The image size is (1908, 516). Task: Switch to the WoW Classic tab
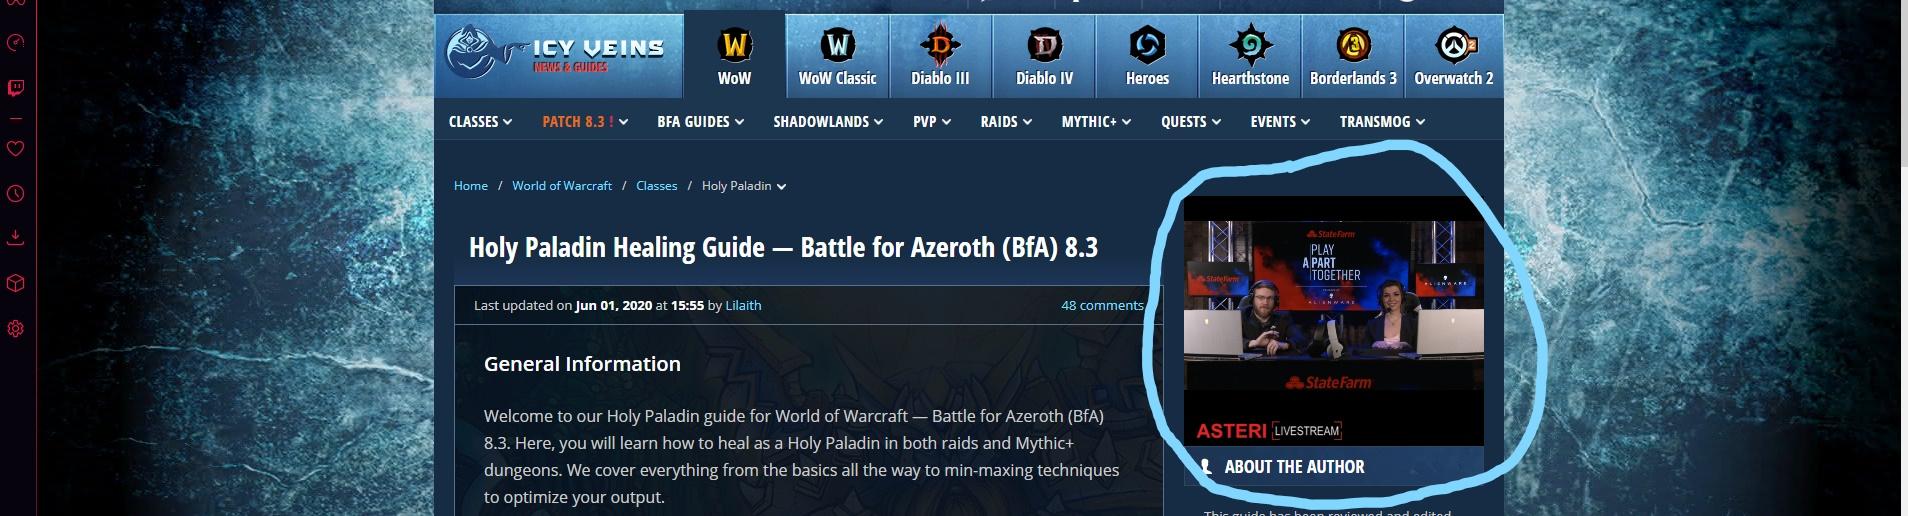point(837,57)
